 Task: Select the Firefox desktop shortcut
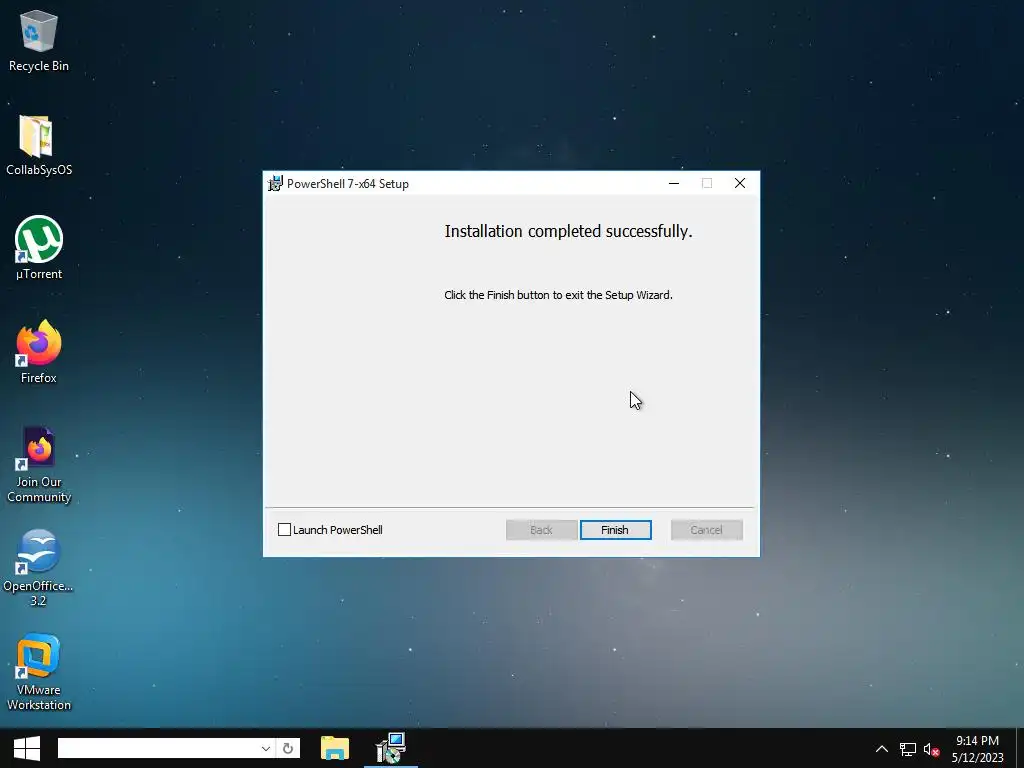[x=39, y=352]
